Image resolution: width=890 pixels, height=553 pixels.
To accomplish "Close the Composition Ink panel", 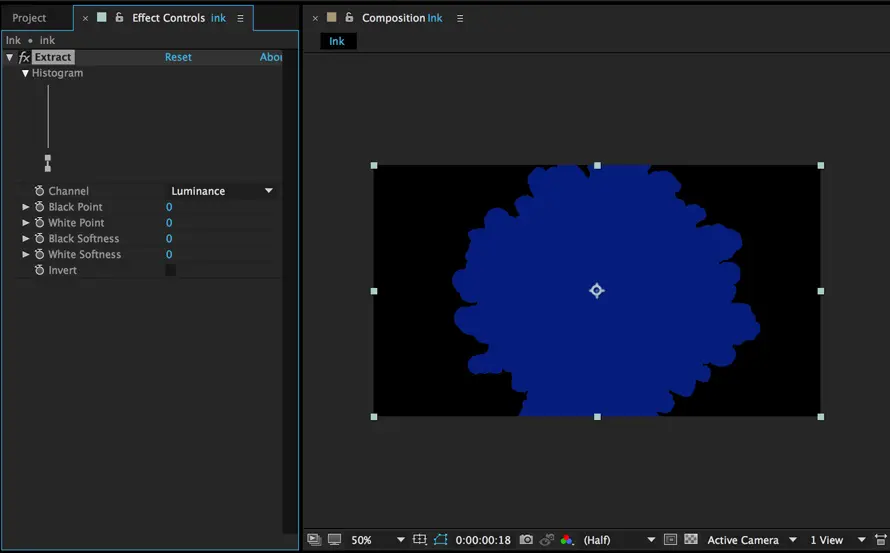I will (x=315, y=18).
